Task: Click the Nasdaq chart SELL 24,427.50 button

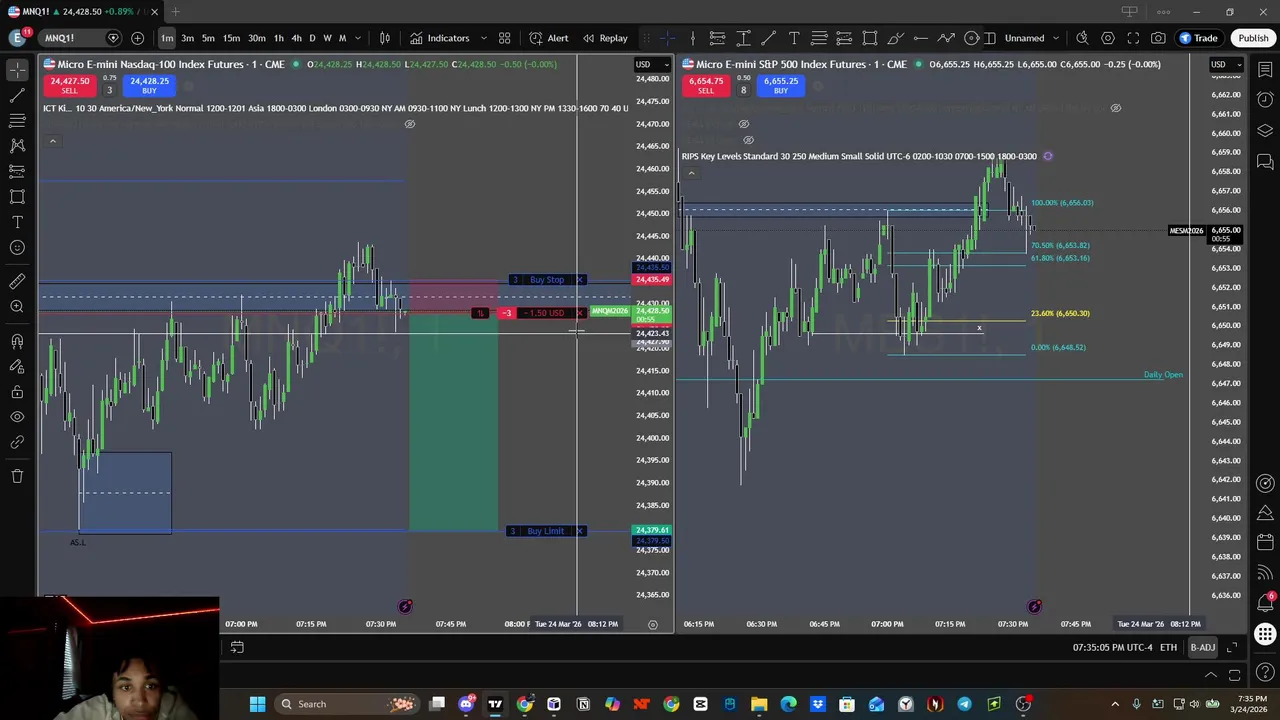Action: [69, 86]
